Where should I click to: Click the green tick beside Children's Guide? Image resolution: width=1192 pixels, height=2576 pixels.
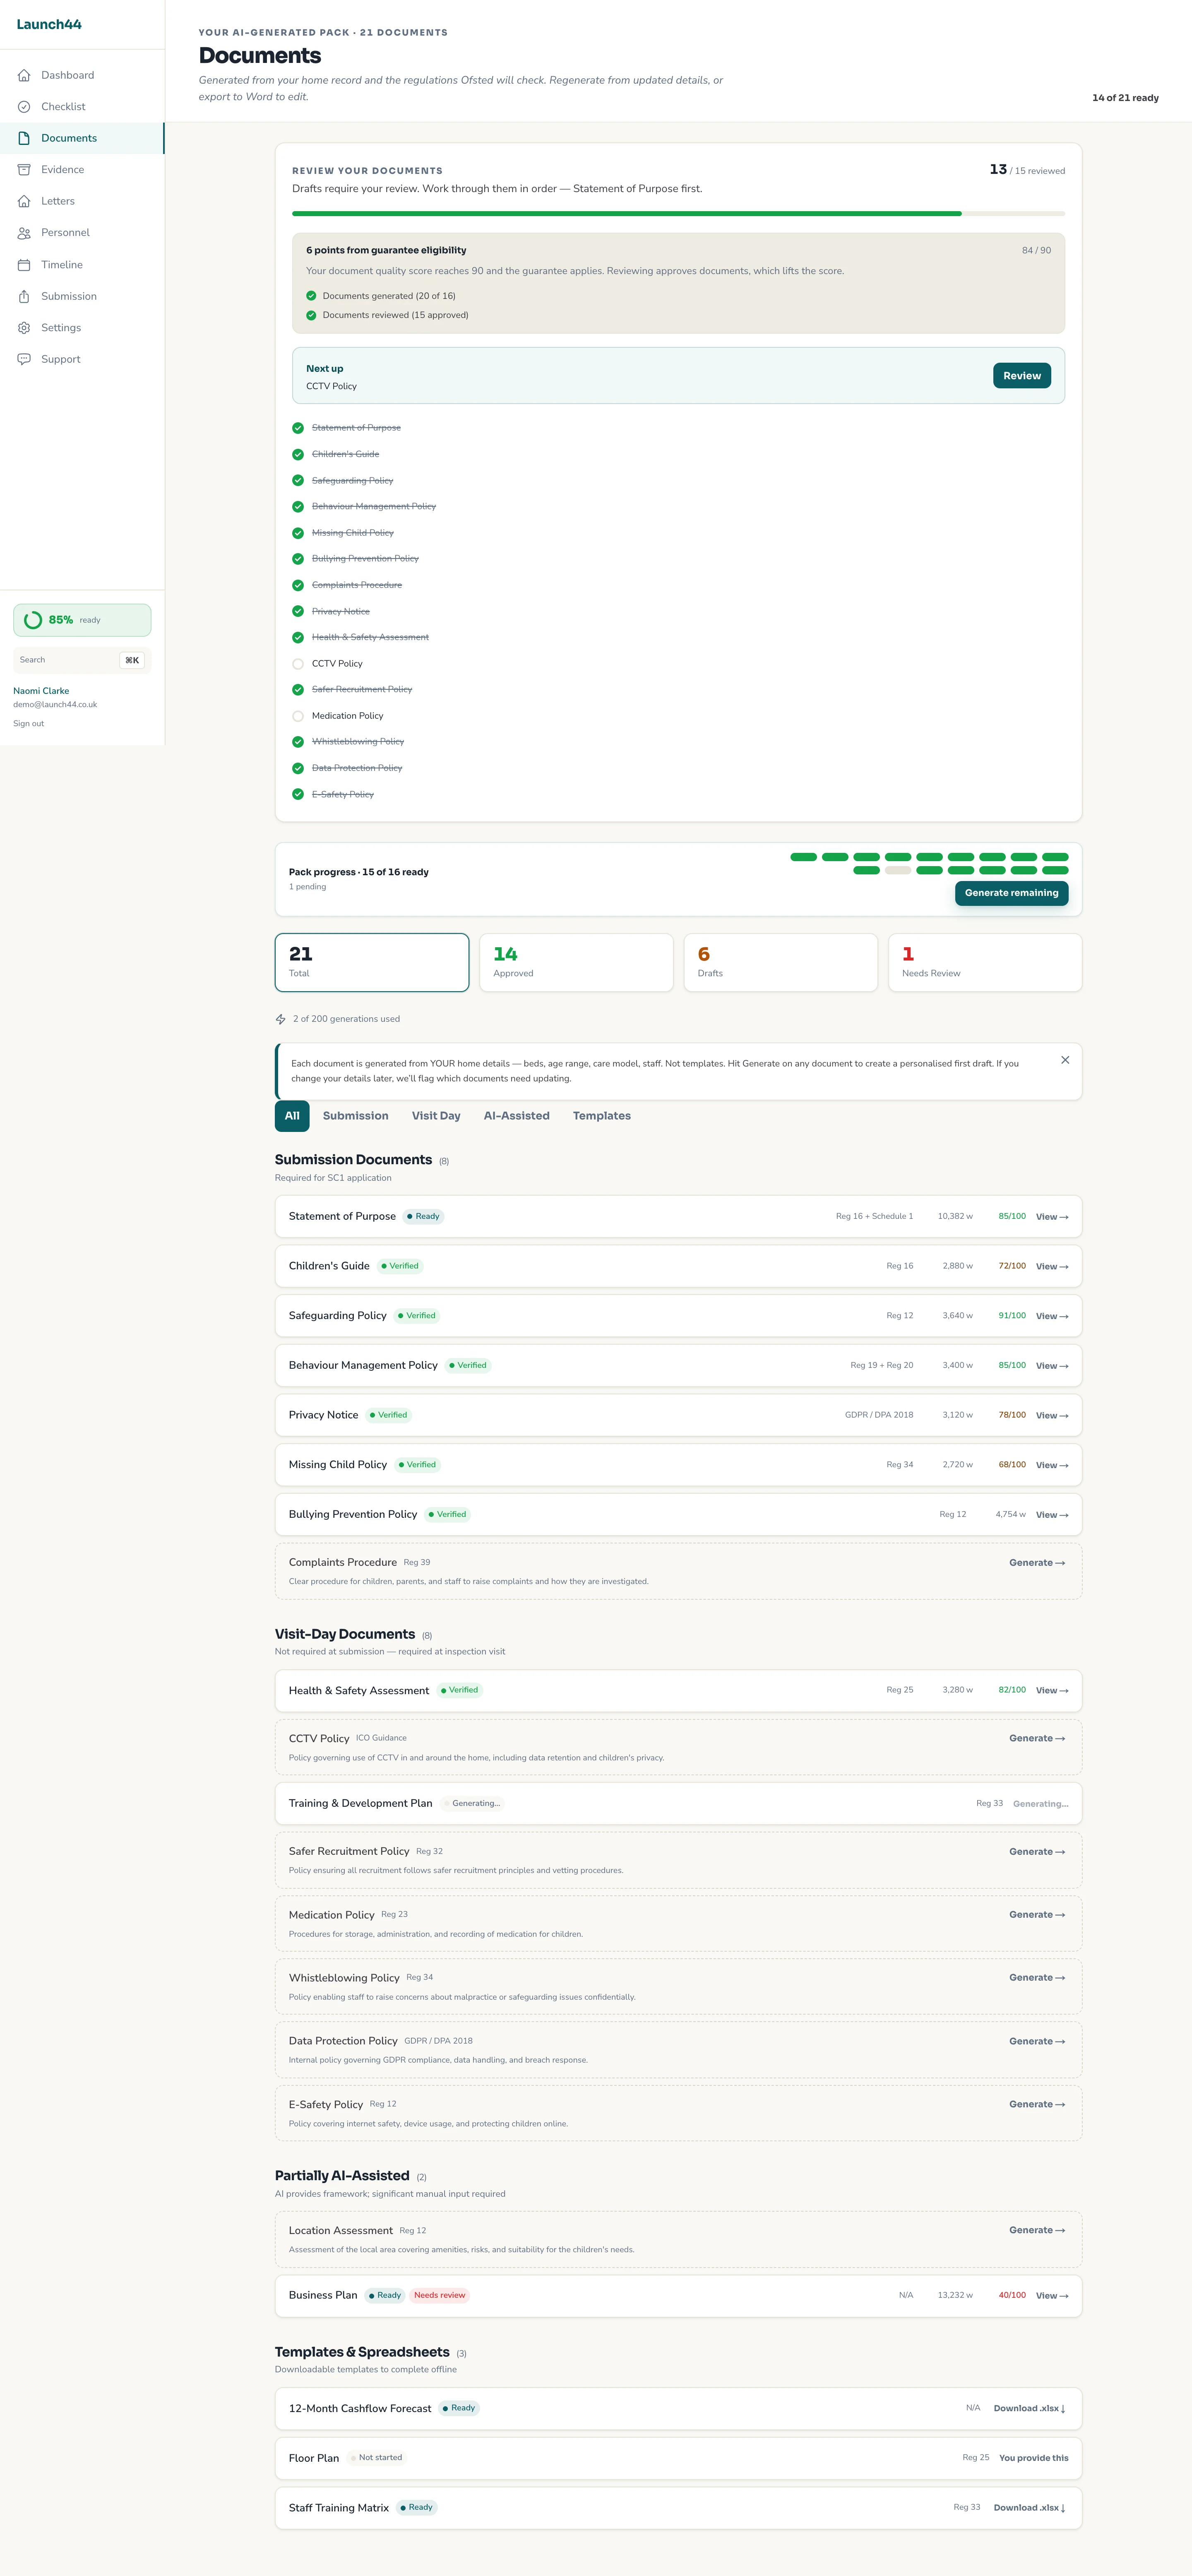[298, 454]
